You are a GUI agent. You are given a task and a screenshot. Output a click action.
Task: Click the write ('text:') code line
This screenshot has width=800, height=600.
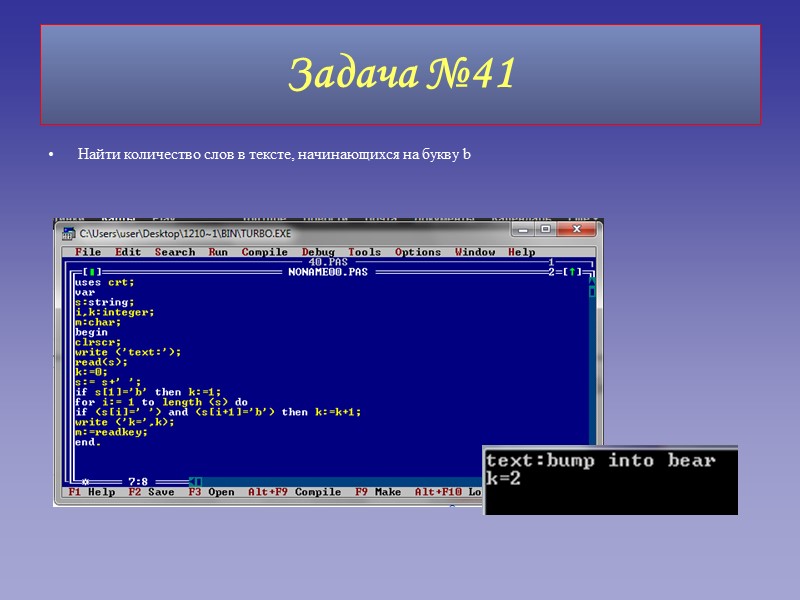pos(128,352)
